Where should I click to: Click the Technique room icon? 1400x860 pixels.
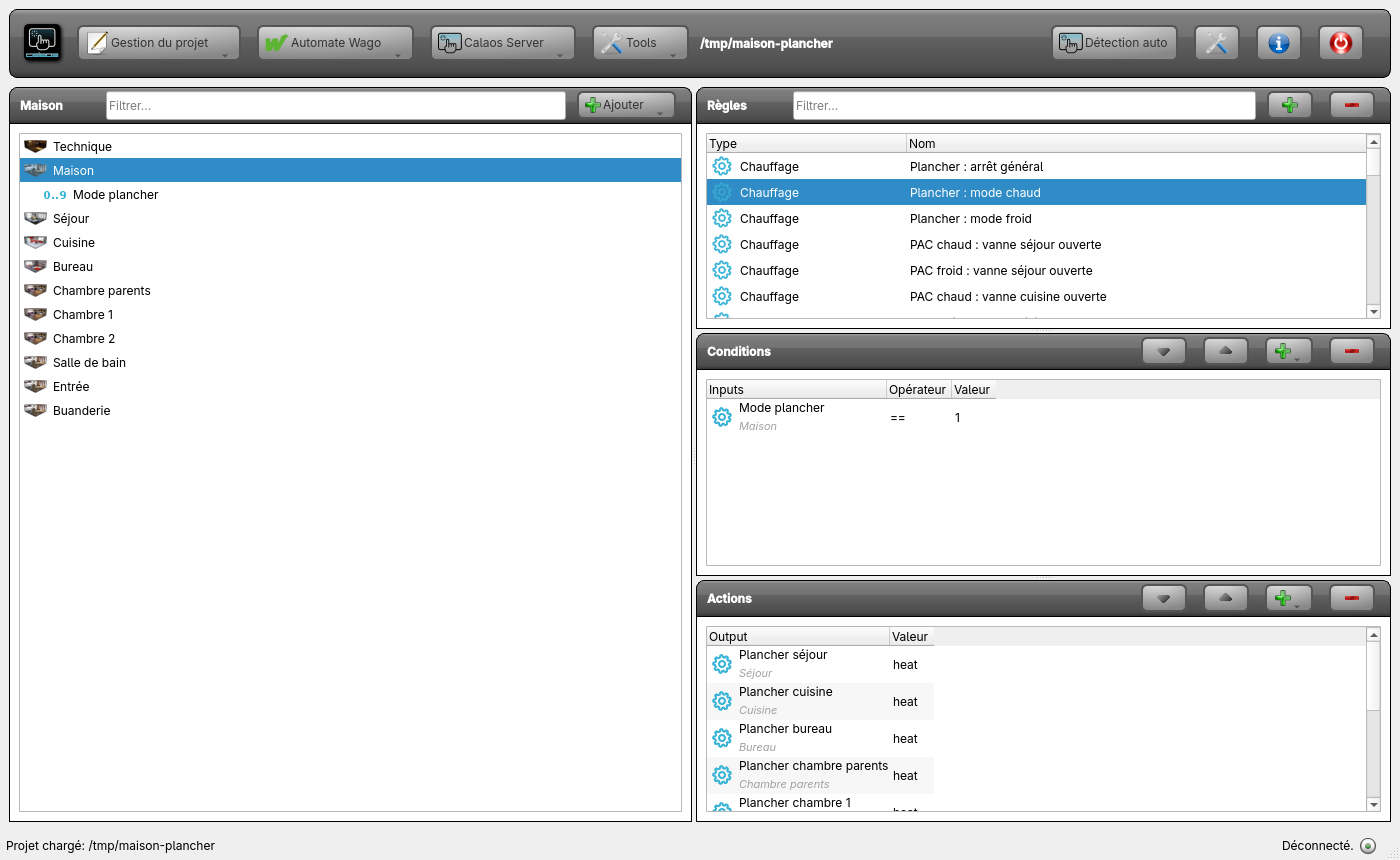[x=36, y=146]
